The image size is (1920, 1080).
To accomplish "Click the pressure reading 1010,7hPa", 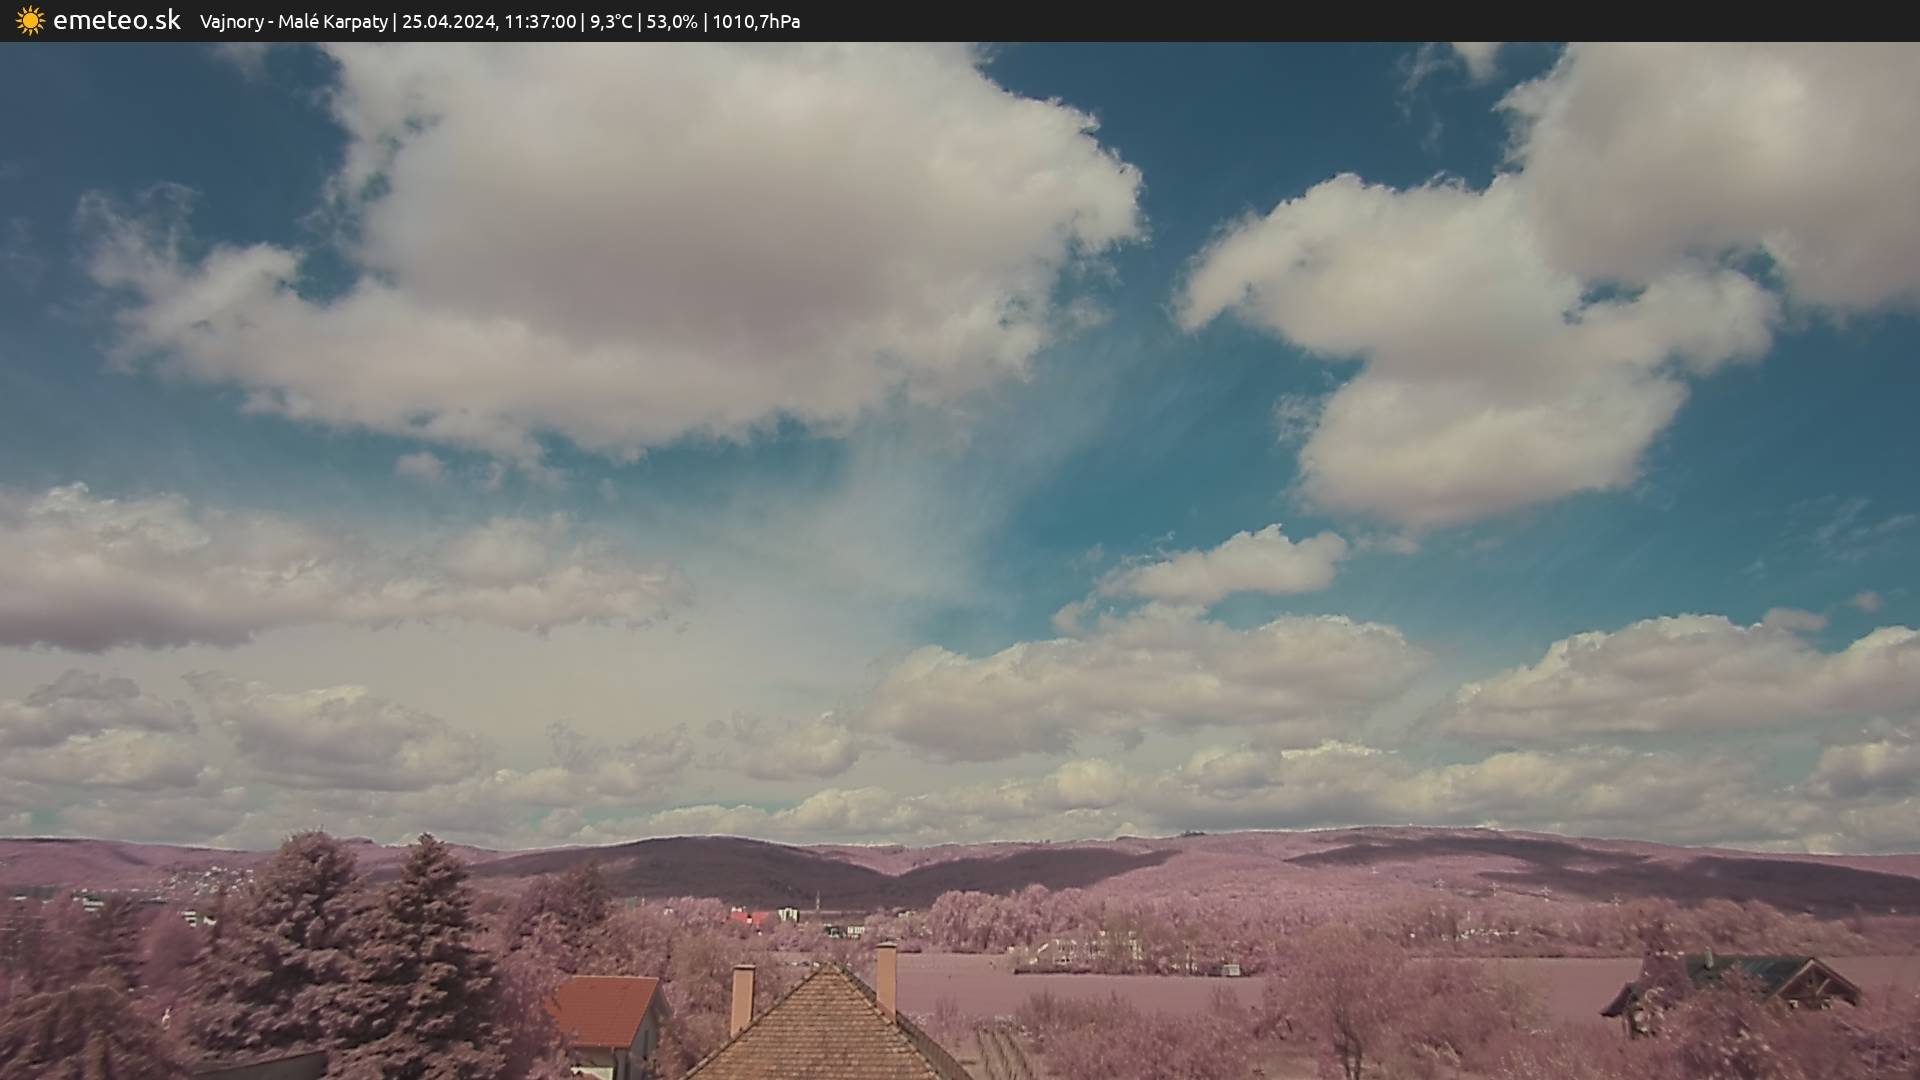I will [756, 22].
